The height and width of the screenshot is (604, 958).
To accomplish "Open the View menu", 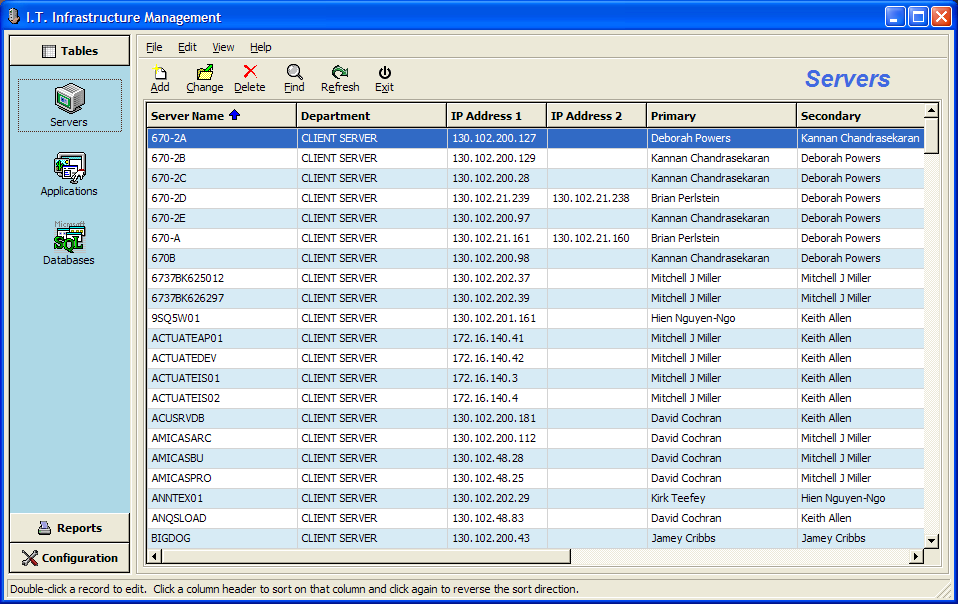I will (223, 47).
